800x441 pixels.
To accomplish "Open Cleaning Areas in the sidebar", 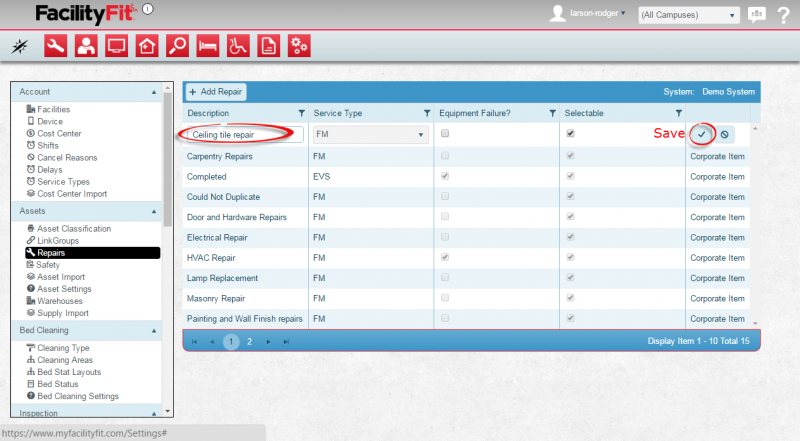I will pyautogui.click(x=66, y=359).
